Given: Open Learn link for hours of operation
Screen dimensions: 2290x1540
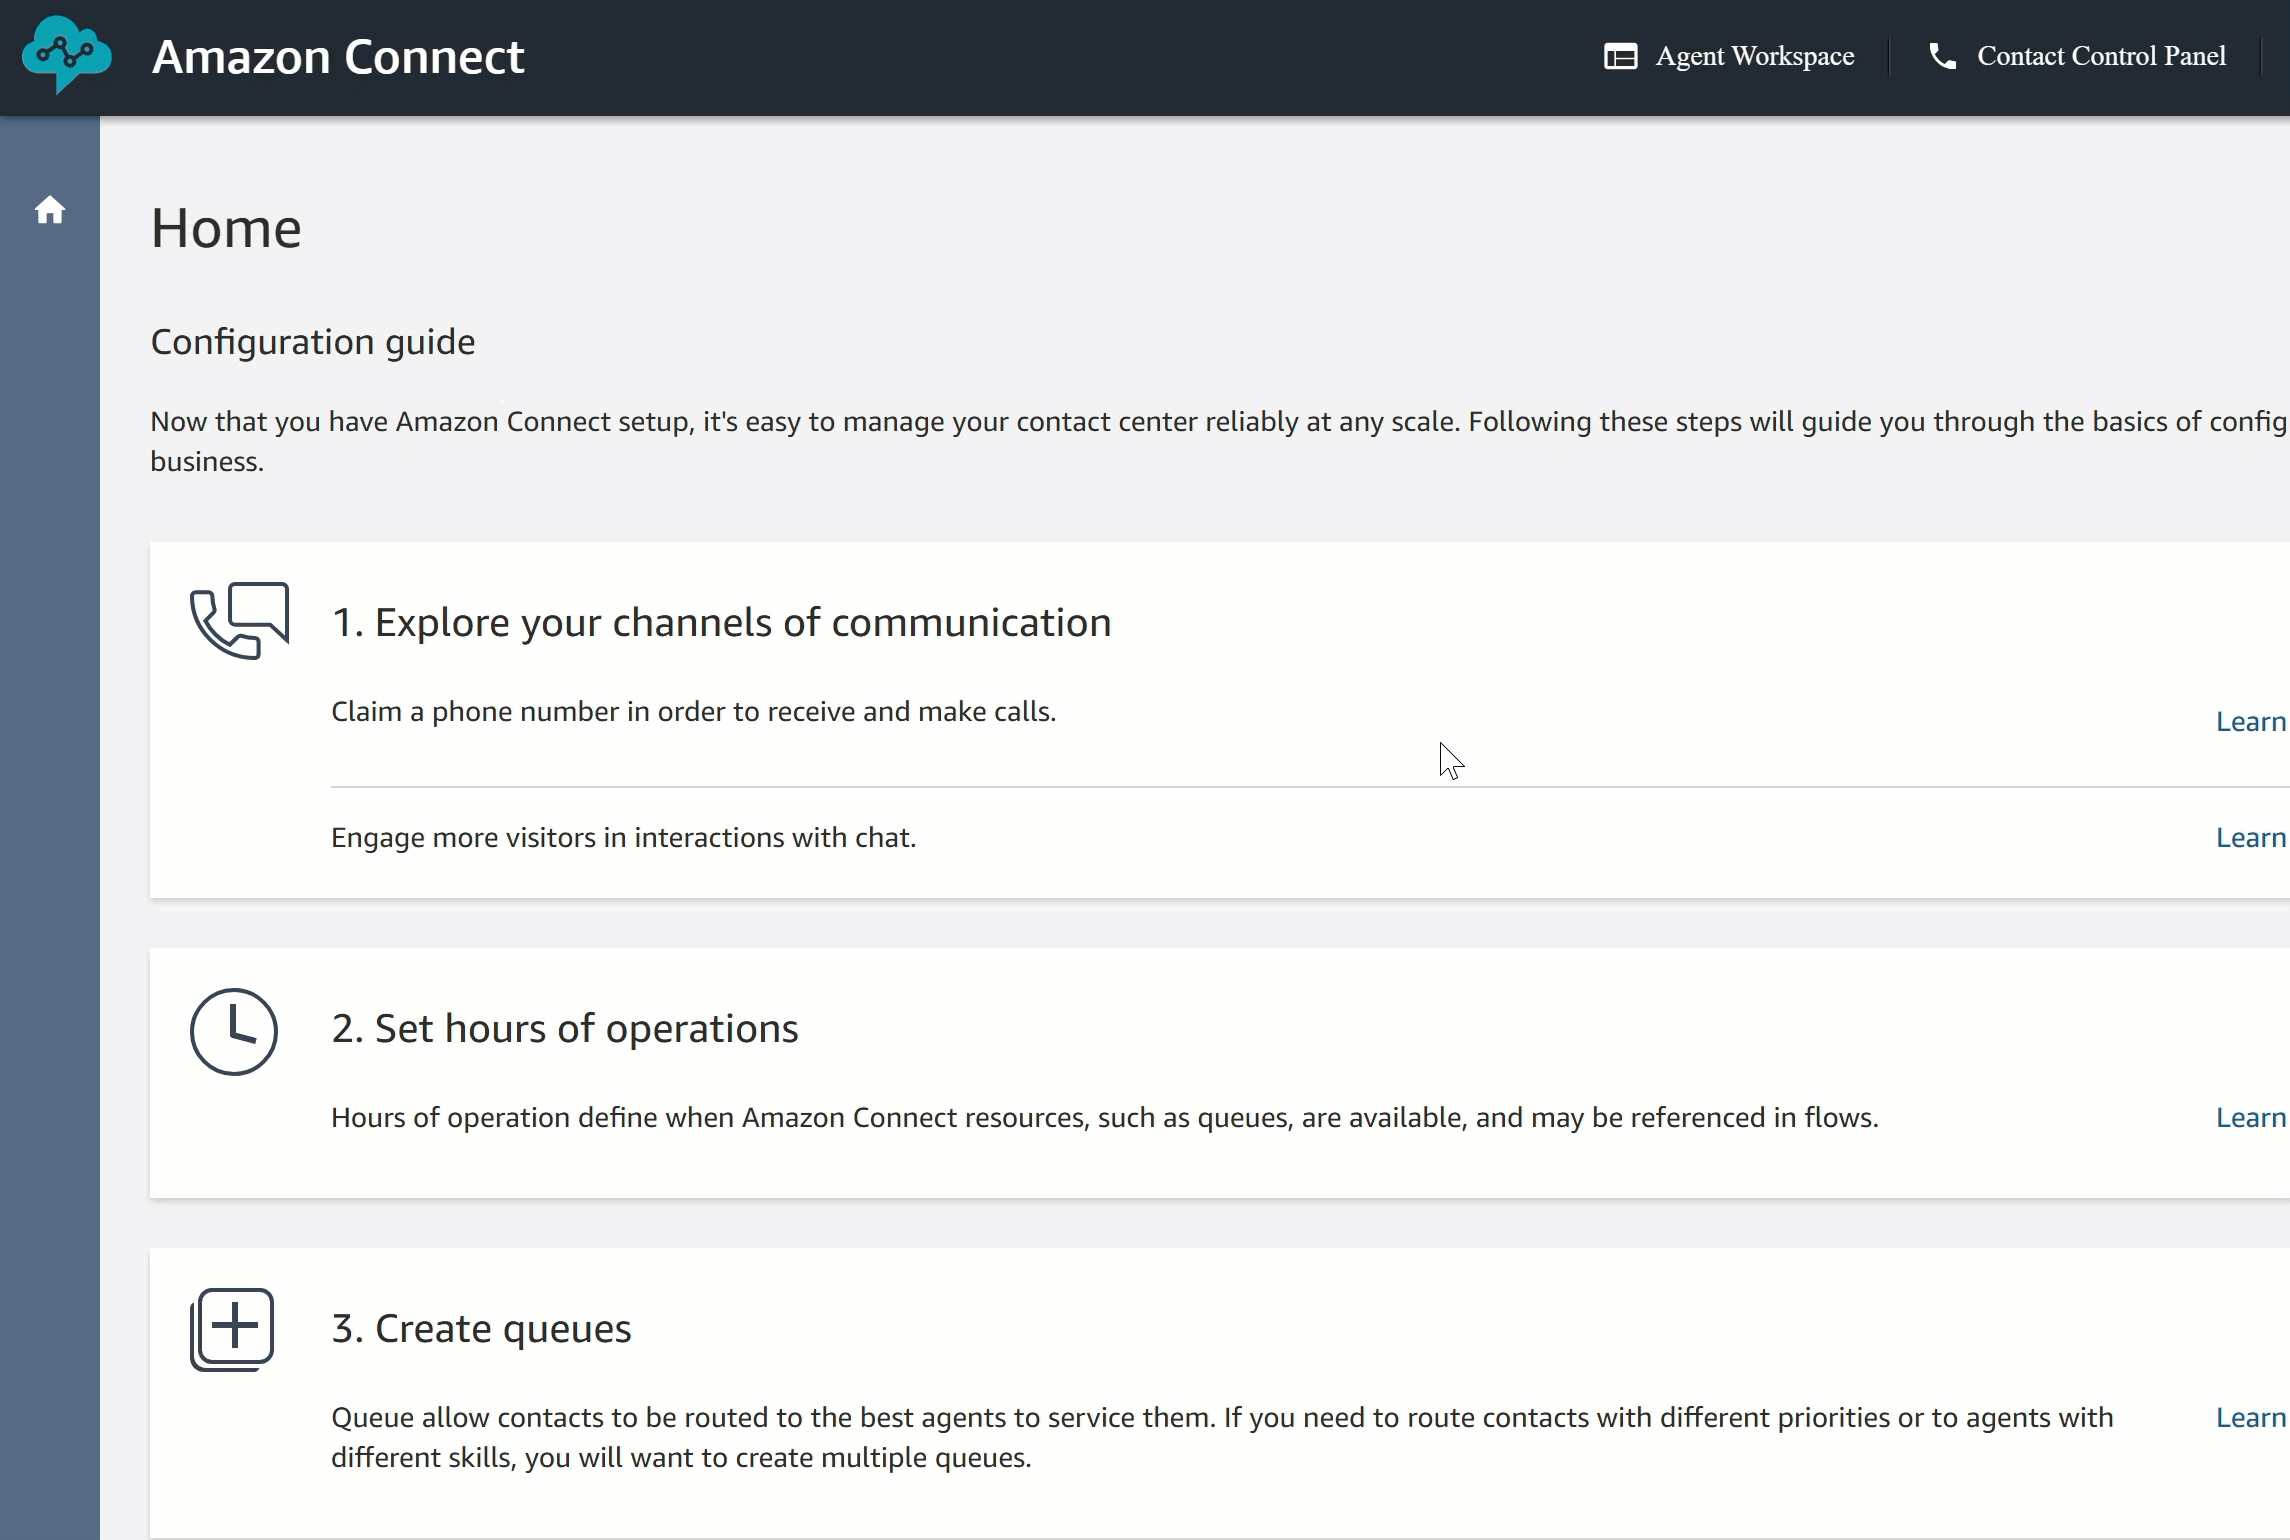Looking at the screenshot, I should click(x=2251, y=1118).
